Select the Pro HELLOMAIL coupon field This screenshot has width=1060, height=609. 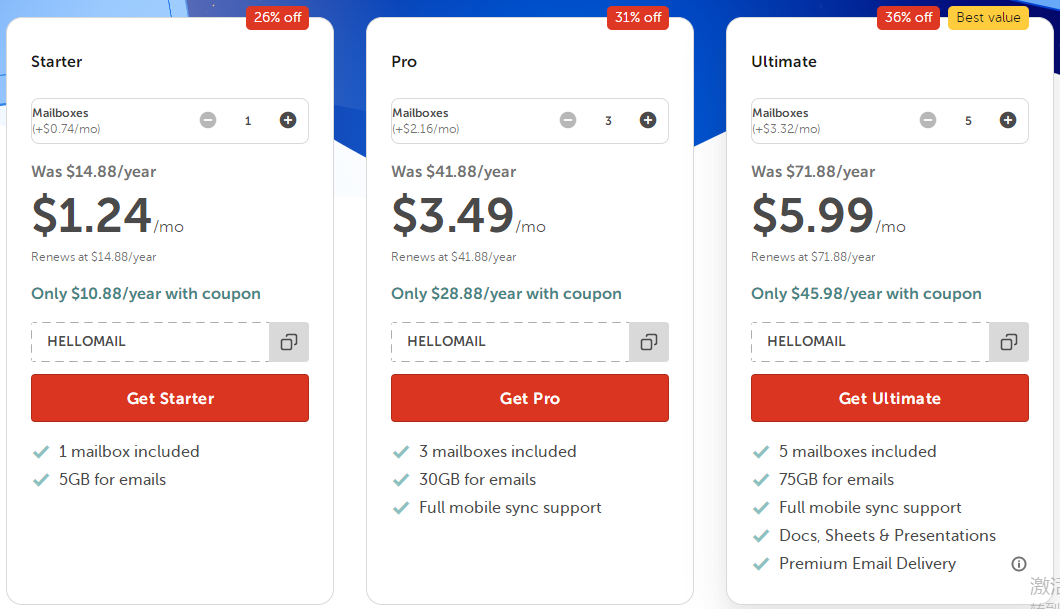[x=510, y=342]
